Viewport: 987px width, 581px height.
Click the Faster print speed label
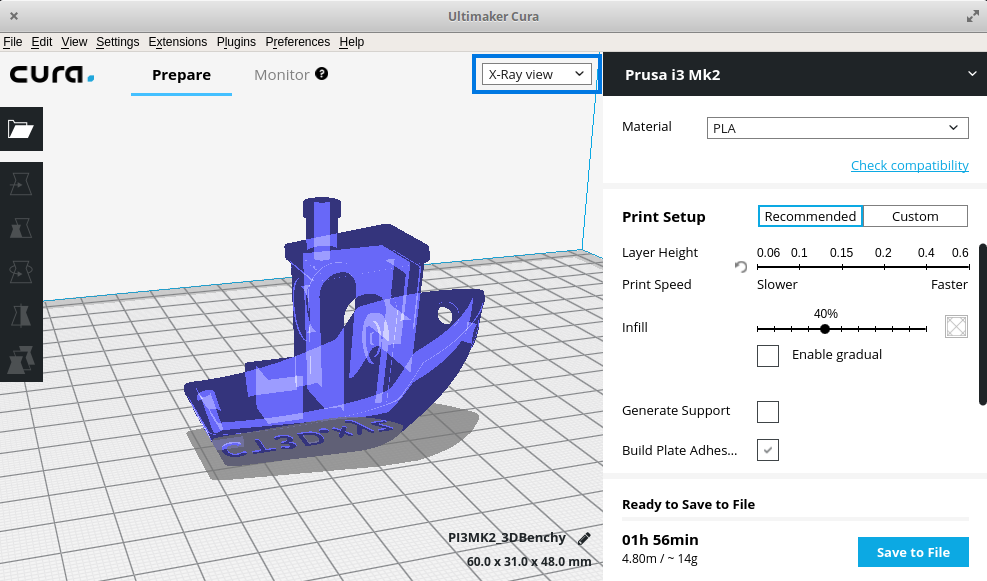(x=949, y=285)
